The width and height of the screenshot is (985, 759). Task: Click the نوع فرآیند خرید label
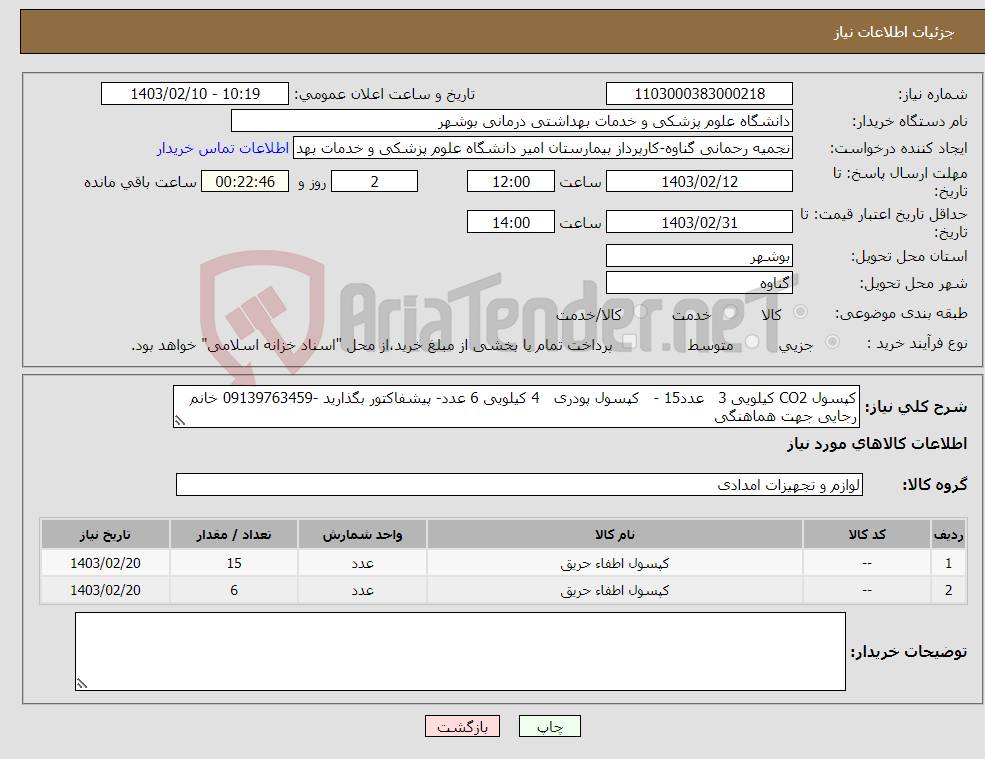(x=917, y=343)
